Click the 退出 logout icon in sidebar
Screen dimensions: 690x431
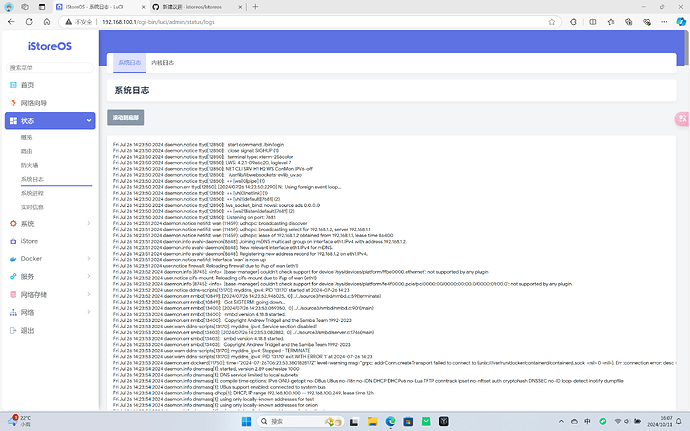pos(12,330)
